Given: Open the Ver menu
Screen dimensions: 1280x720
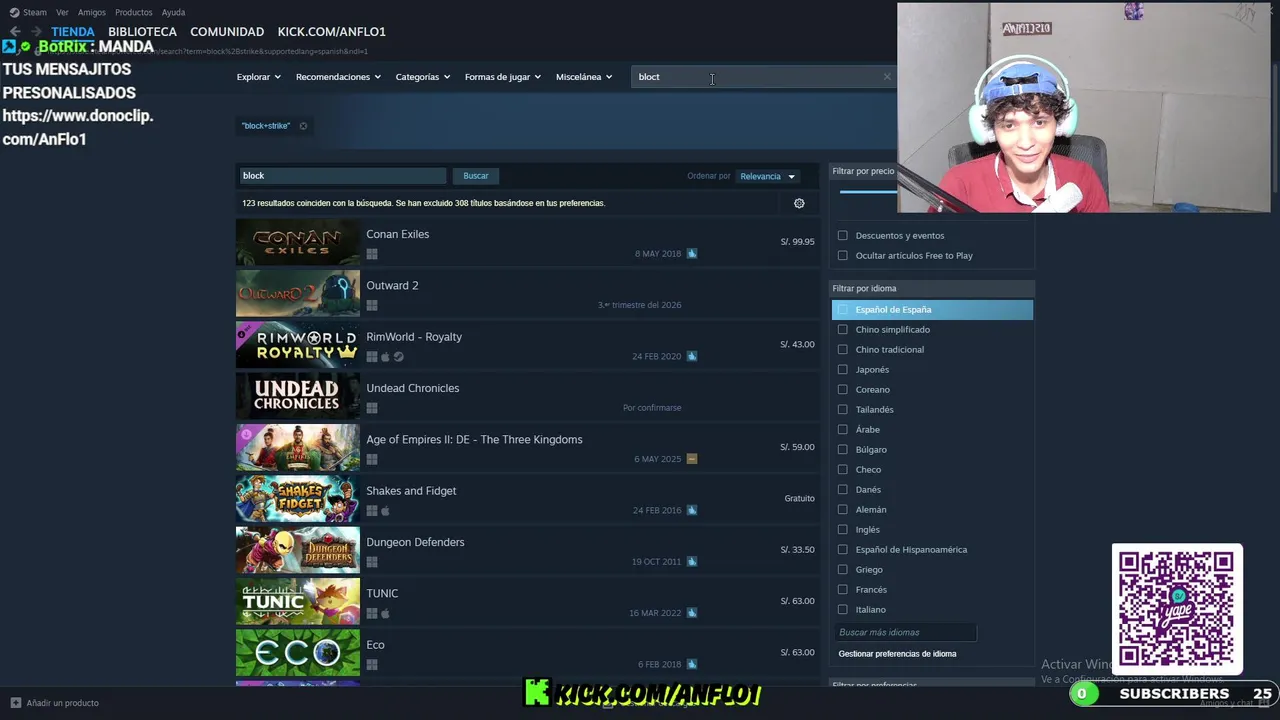Looking at the screenshot, I should pos(62,12).
